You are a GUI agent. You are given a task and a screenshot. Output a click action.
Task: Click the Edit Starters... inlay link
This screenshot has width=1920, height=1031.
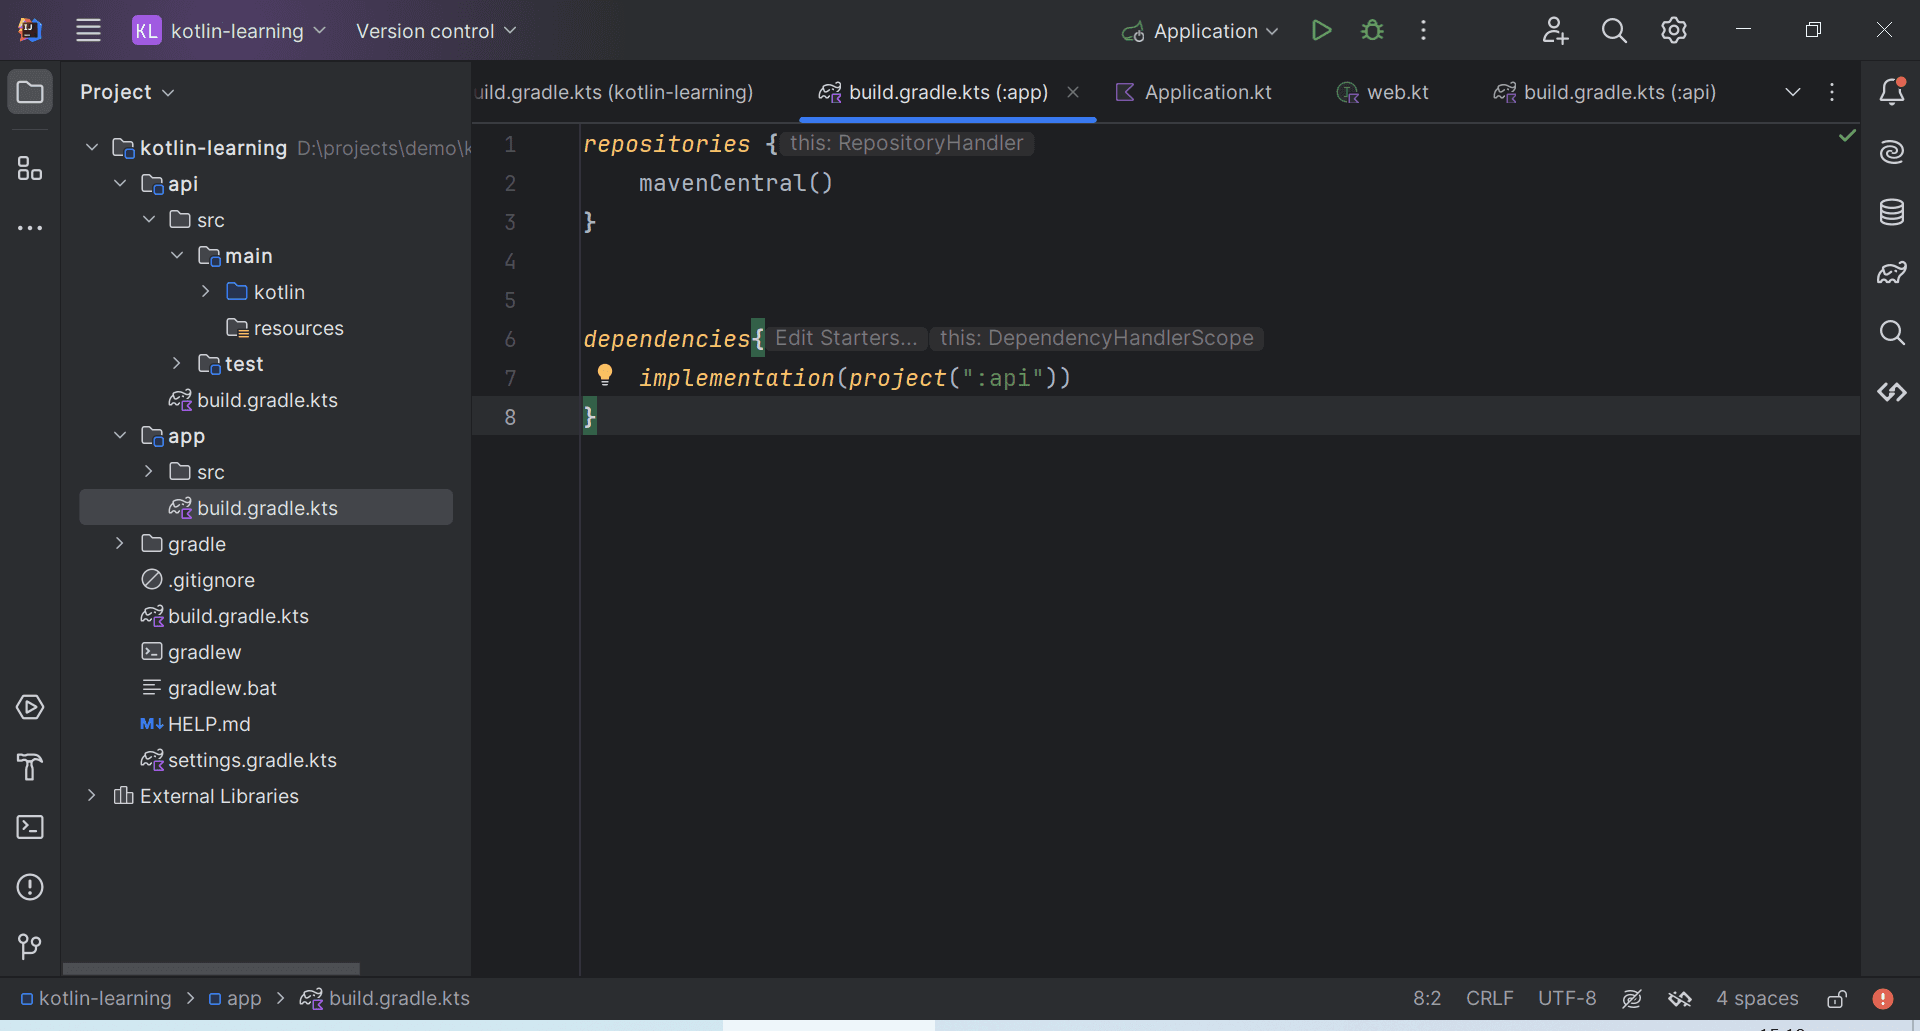click(846, 338)
